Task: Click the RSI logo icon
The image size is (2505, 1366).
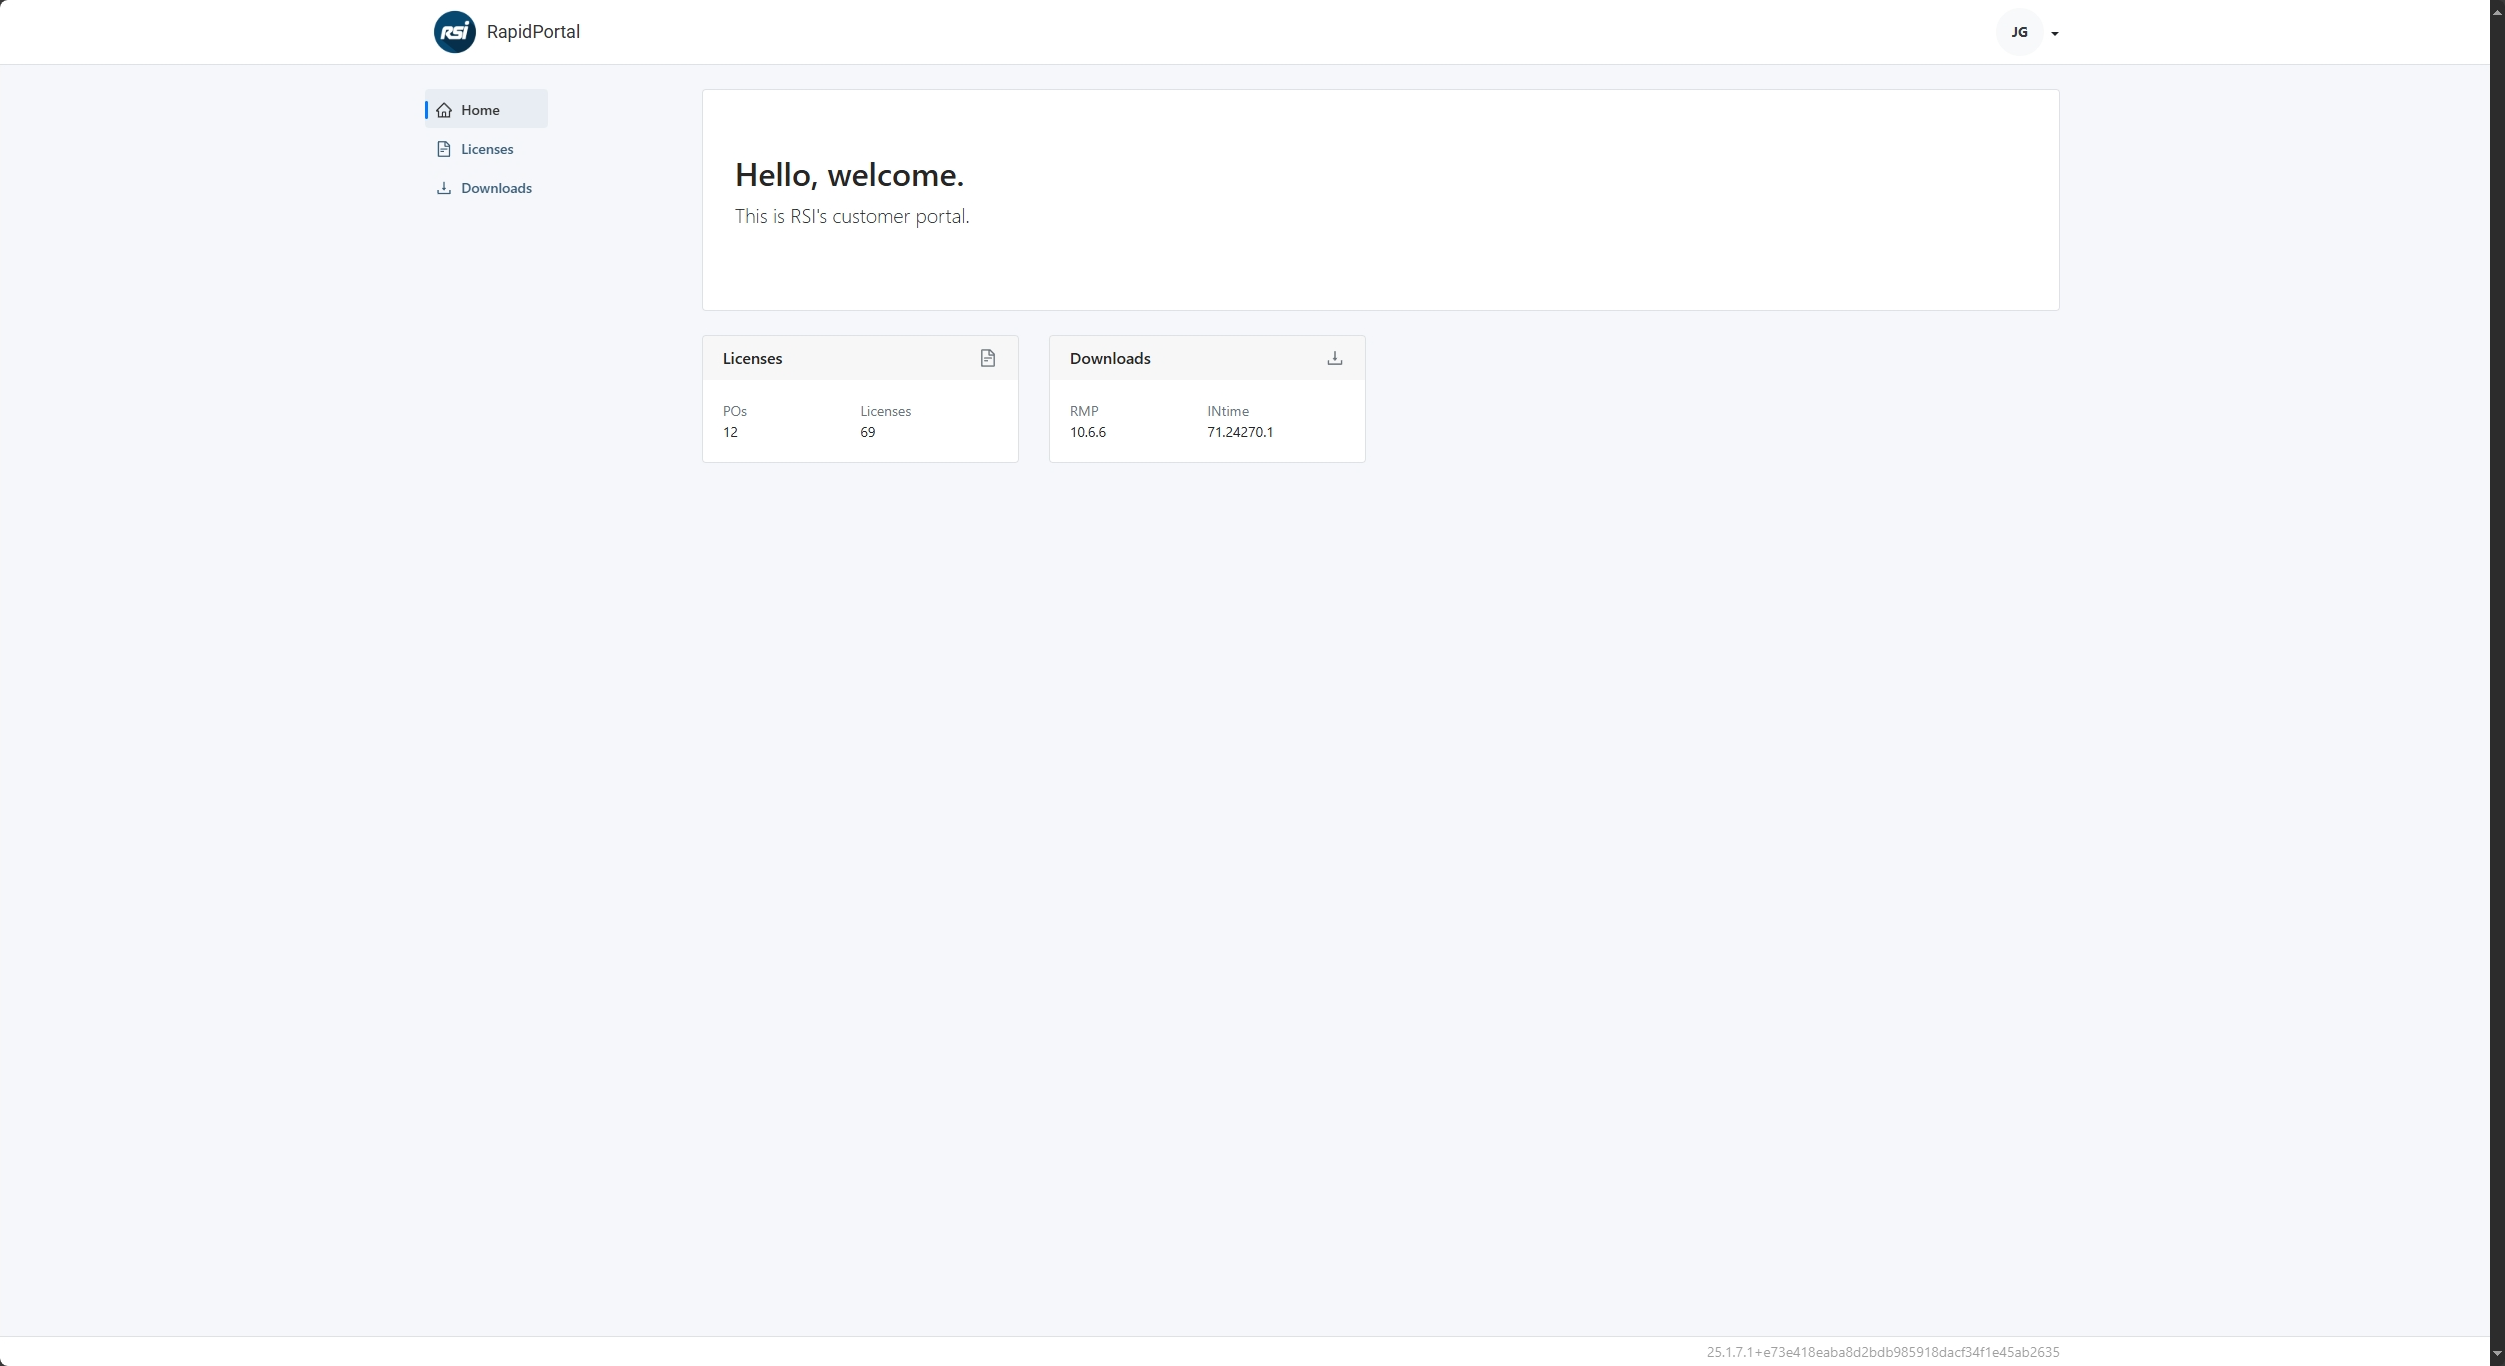Action: coord(454,32)
